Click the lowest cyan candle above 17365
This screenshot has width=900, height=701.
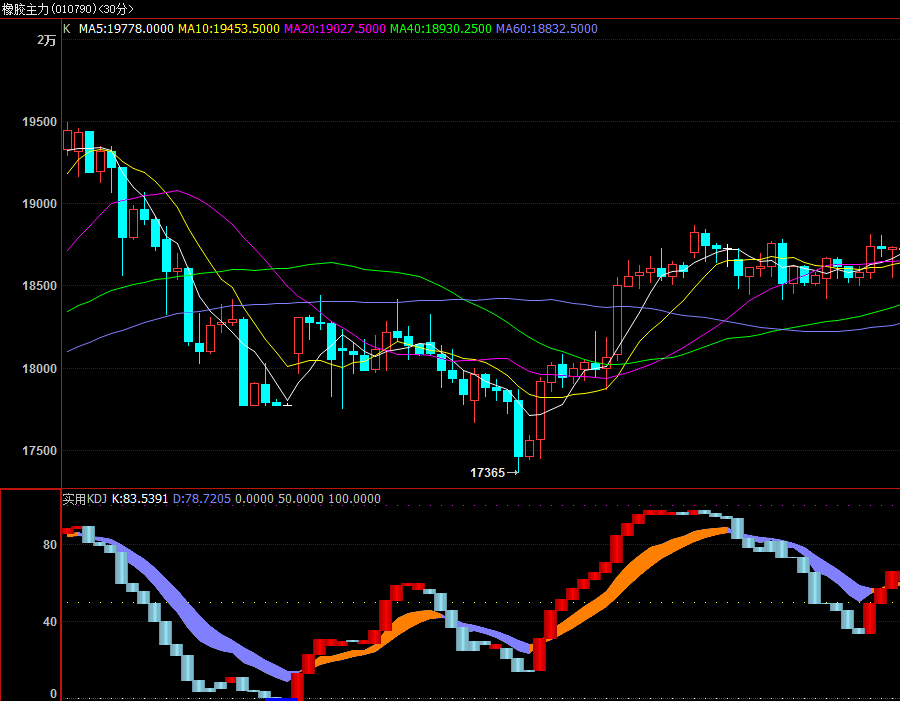click(x=518, y=428)
